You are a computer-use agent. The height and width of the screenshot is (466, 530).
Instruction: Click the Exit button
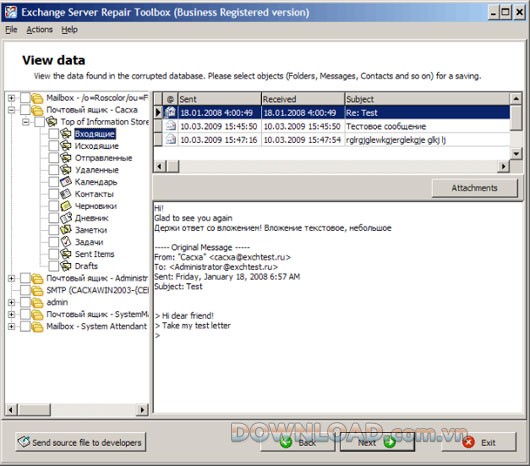click(479, 442)
